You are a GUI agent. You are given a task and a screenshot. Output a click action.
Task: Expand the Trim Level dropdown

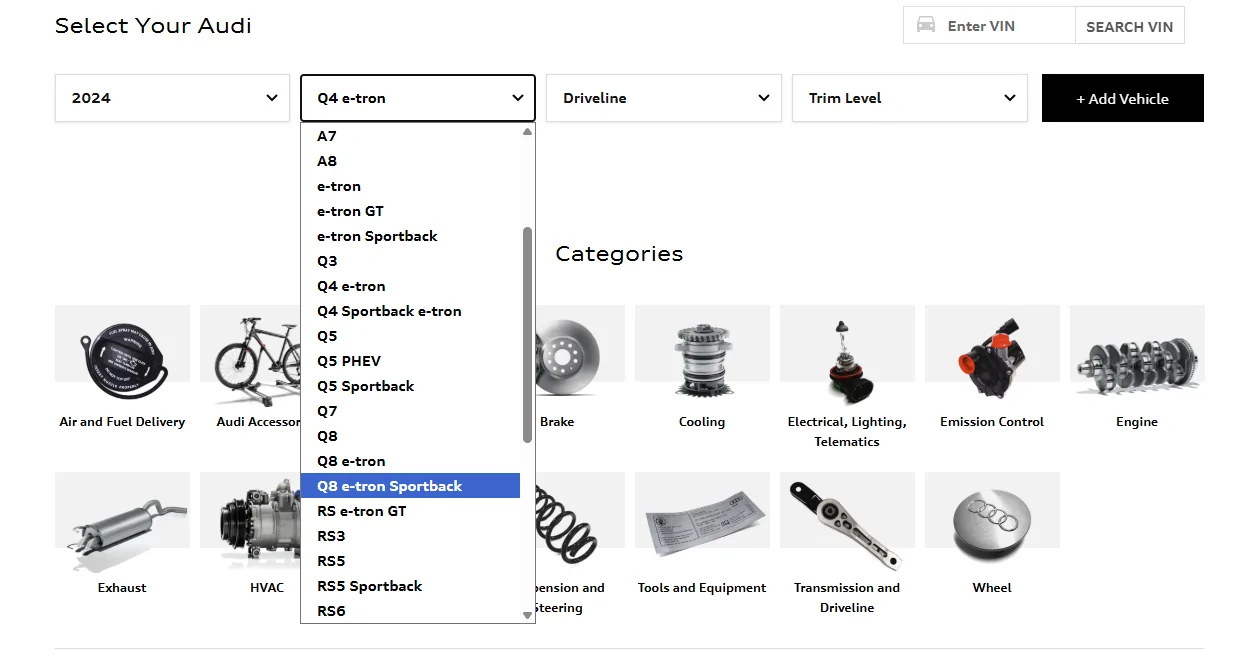[x=909, y=98]
